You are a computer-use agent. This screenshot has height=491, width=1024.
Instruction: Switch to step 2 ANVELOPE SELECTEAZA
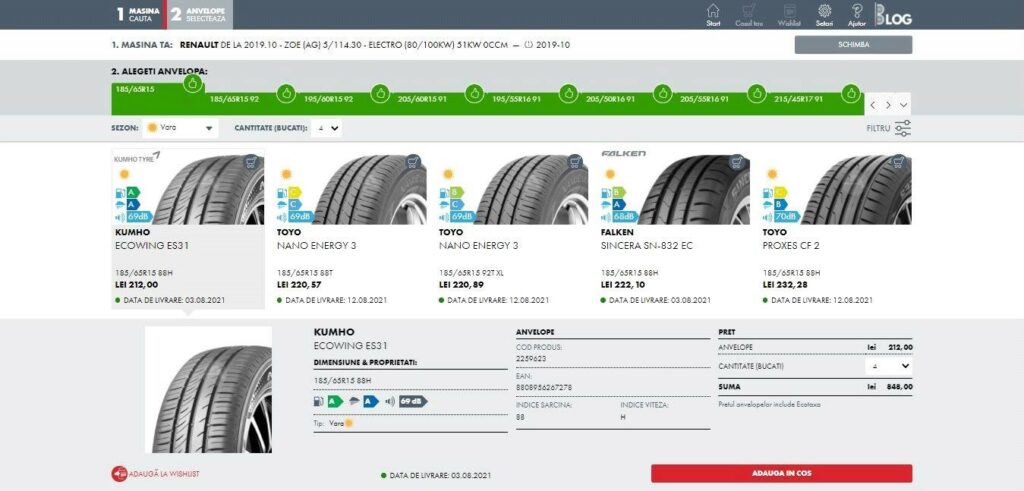[200, 14]
